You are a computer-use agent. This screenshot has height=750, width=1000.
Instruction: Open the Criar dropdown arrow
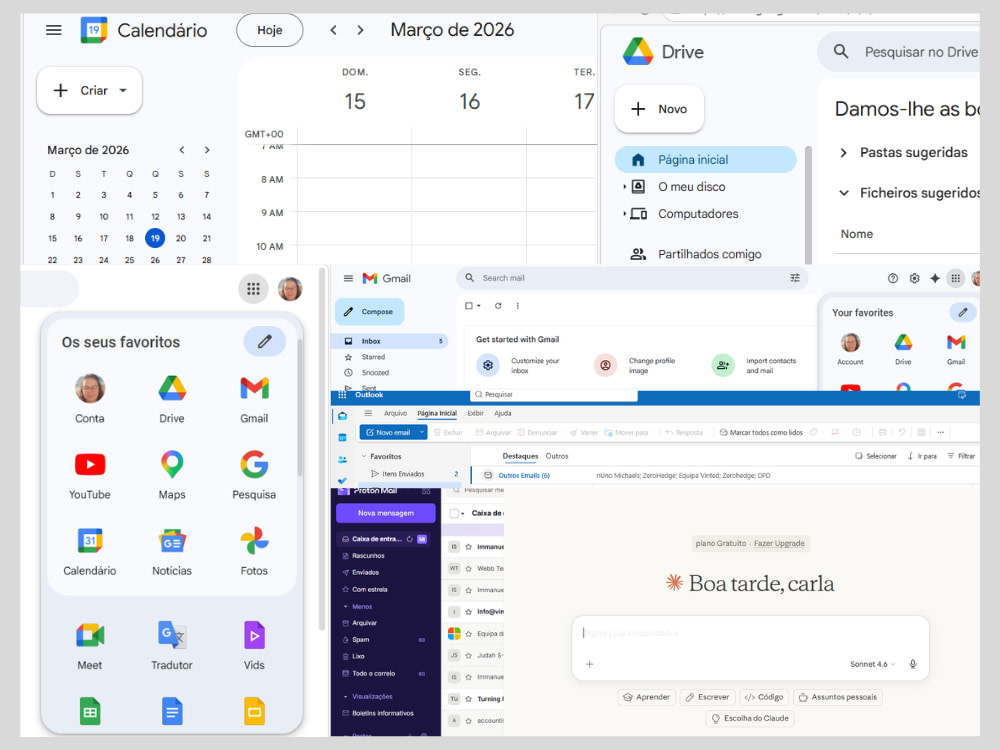[123, 91]
